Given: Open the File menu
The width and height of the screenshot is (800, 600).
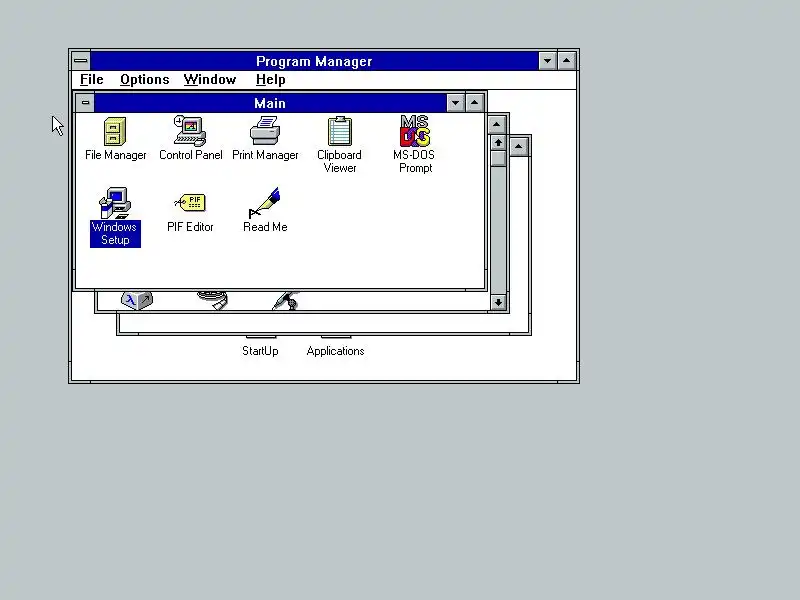Looking at the screenshot, I should click(x=92, y=80).
